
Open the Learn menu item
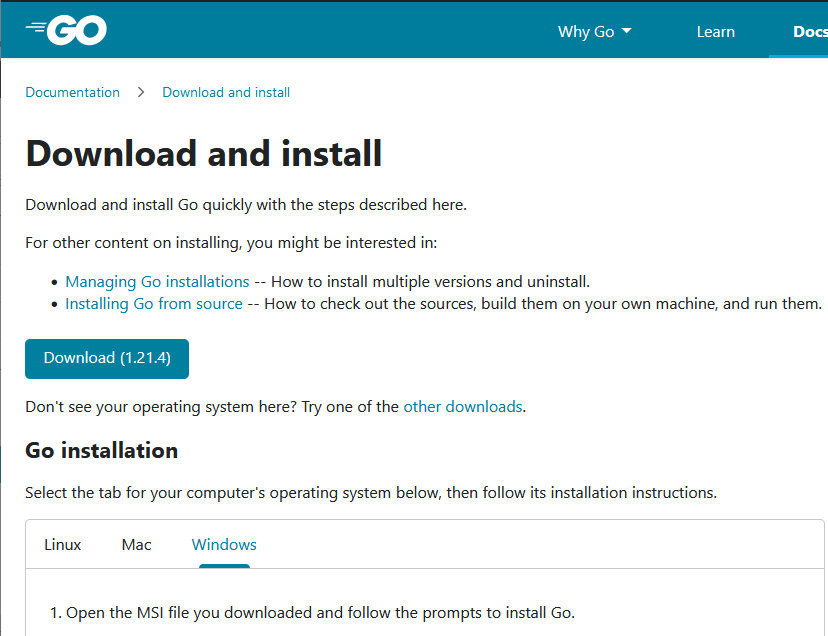pos(716,32)
